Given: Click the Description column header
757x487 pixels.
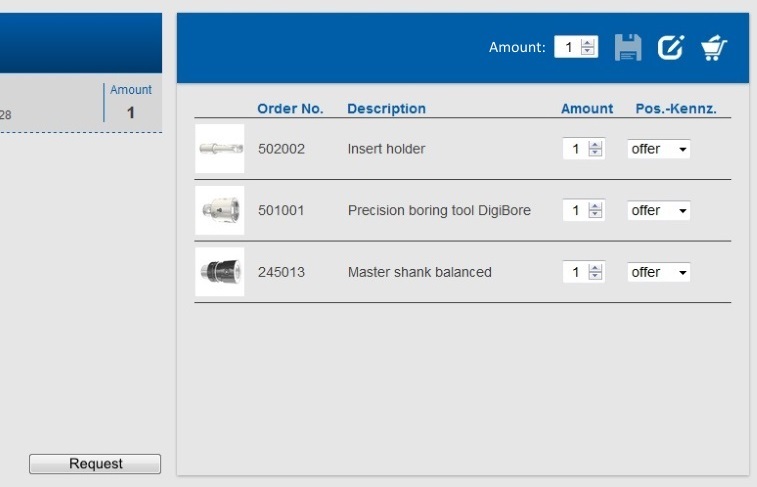Looking at the screenshot, I should click(386, 109).
